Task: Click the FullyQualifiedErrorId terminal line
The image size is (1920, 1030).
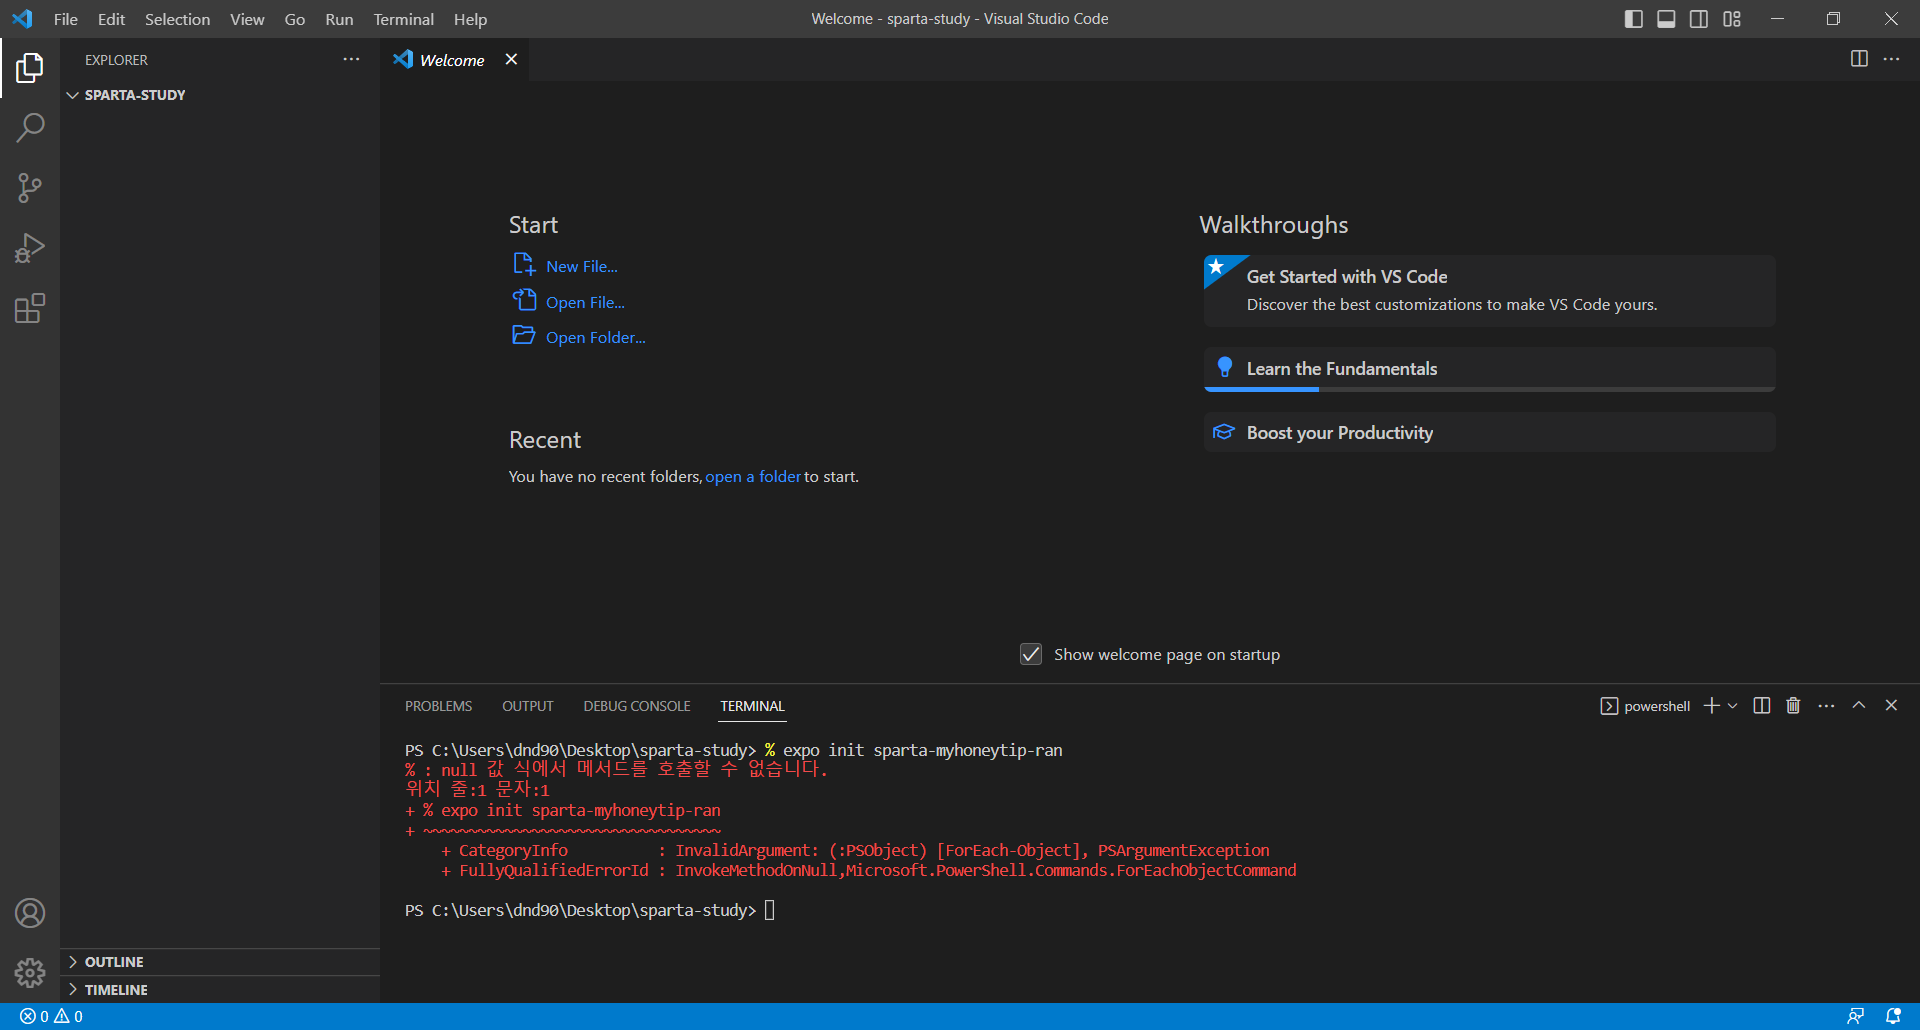Action: coord(868,870)
